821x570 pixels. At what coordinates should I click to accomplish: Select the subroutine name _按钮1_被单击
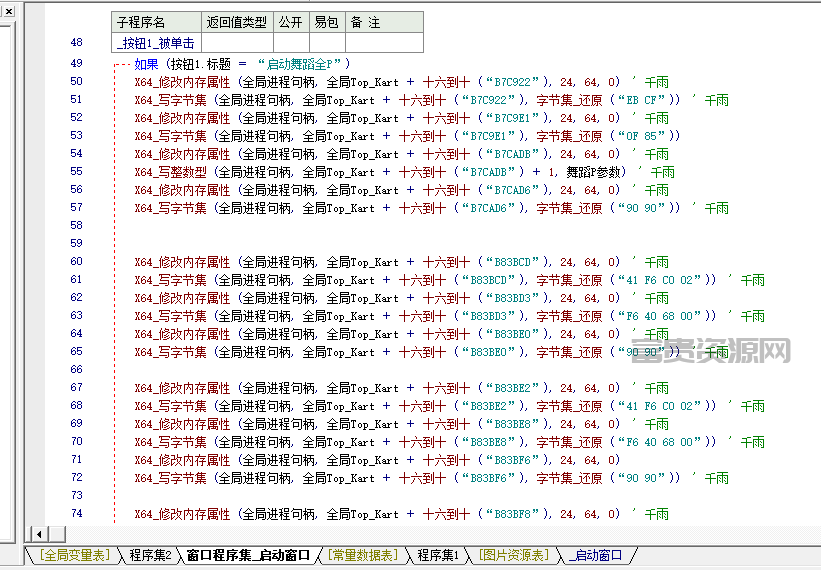point(156,43)
